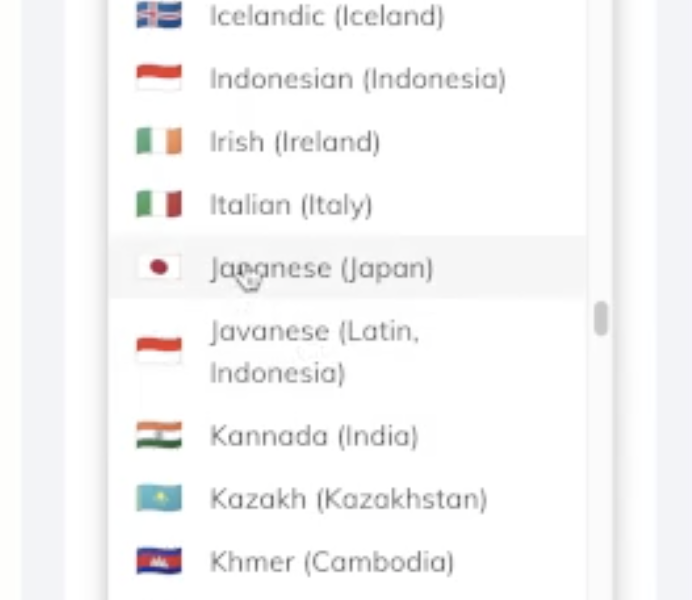692x600 pixels.
Task: Select Icelandic (Iceland) from the list
Action: point(326,16)
